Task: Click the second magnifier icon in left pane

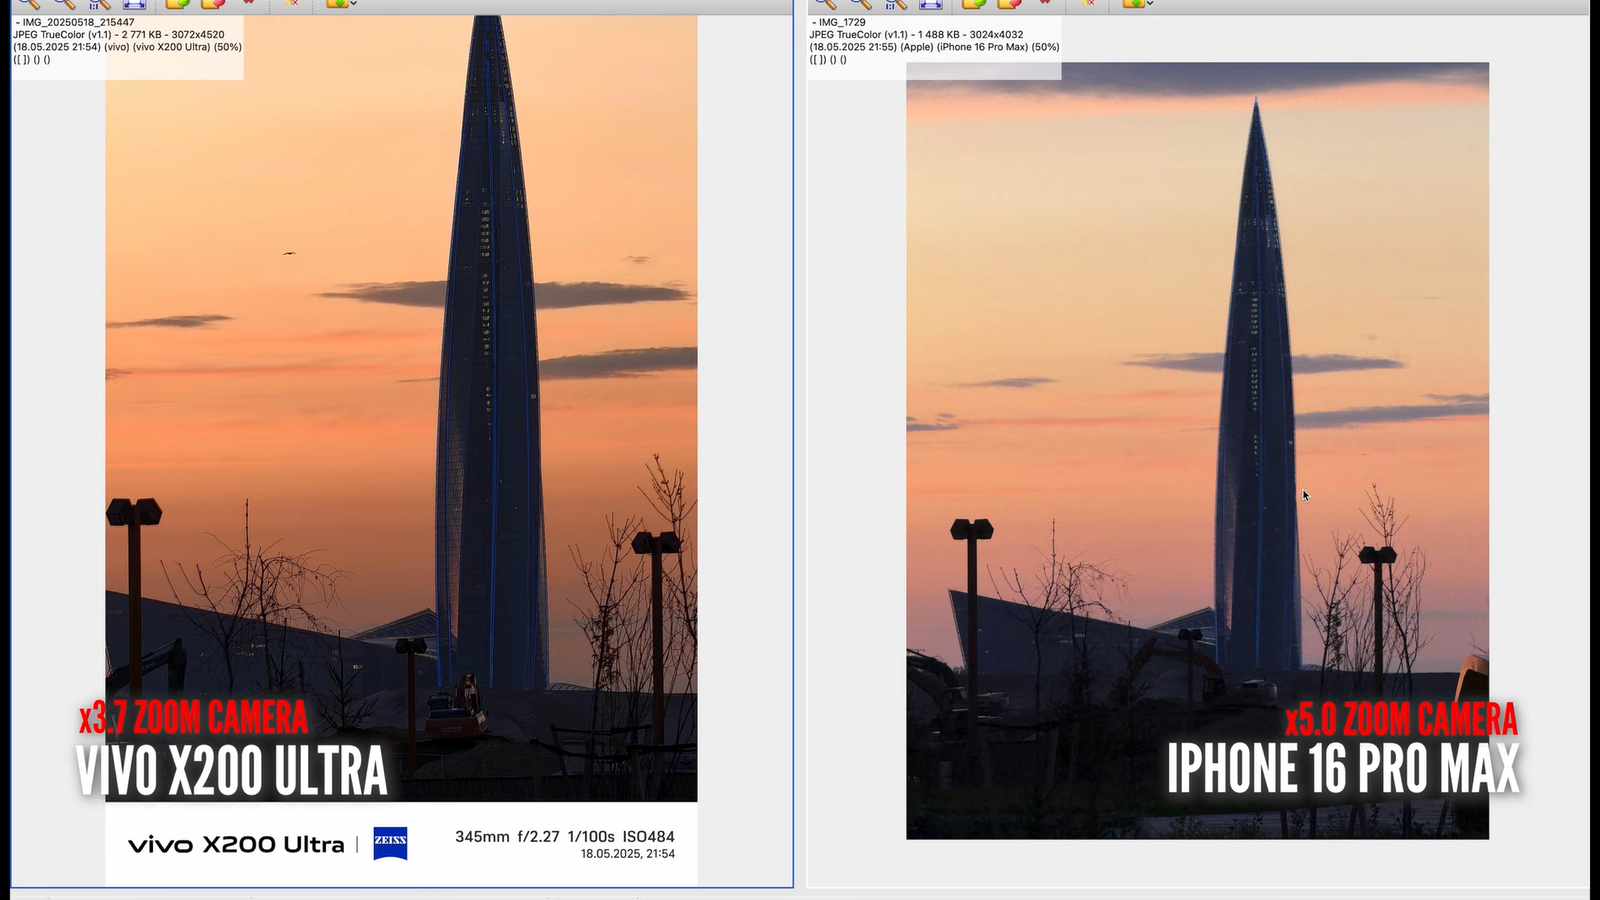Action: point(64,4)
